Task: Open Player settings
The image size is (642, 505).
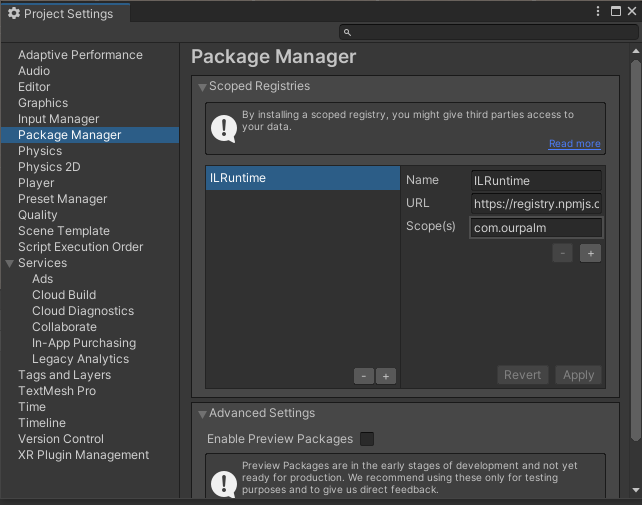Action: [36, 183]
